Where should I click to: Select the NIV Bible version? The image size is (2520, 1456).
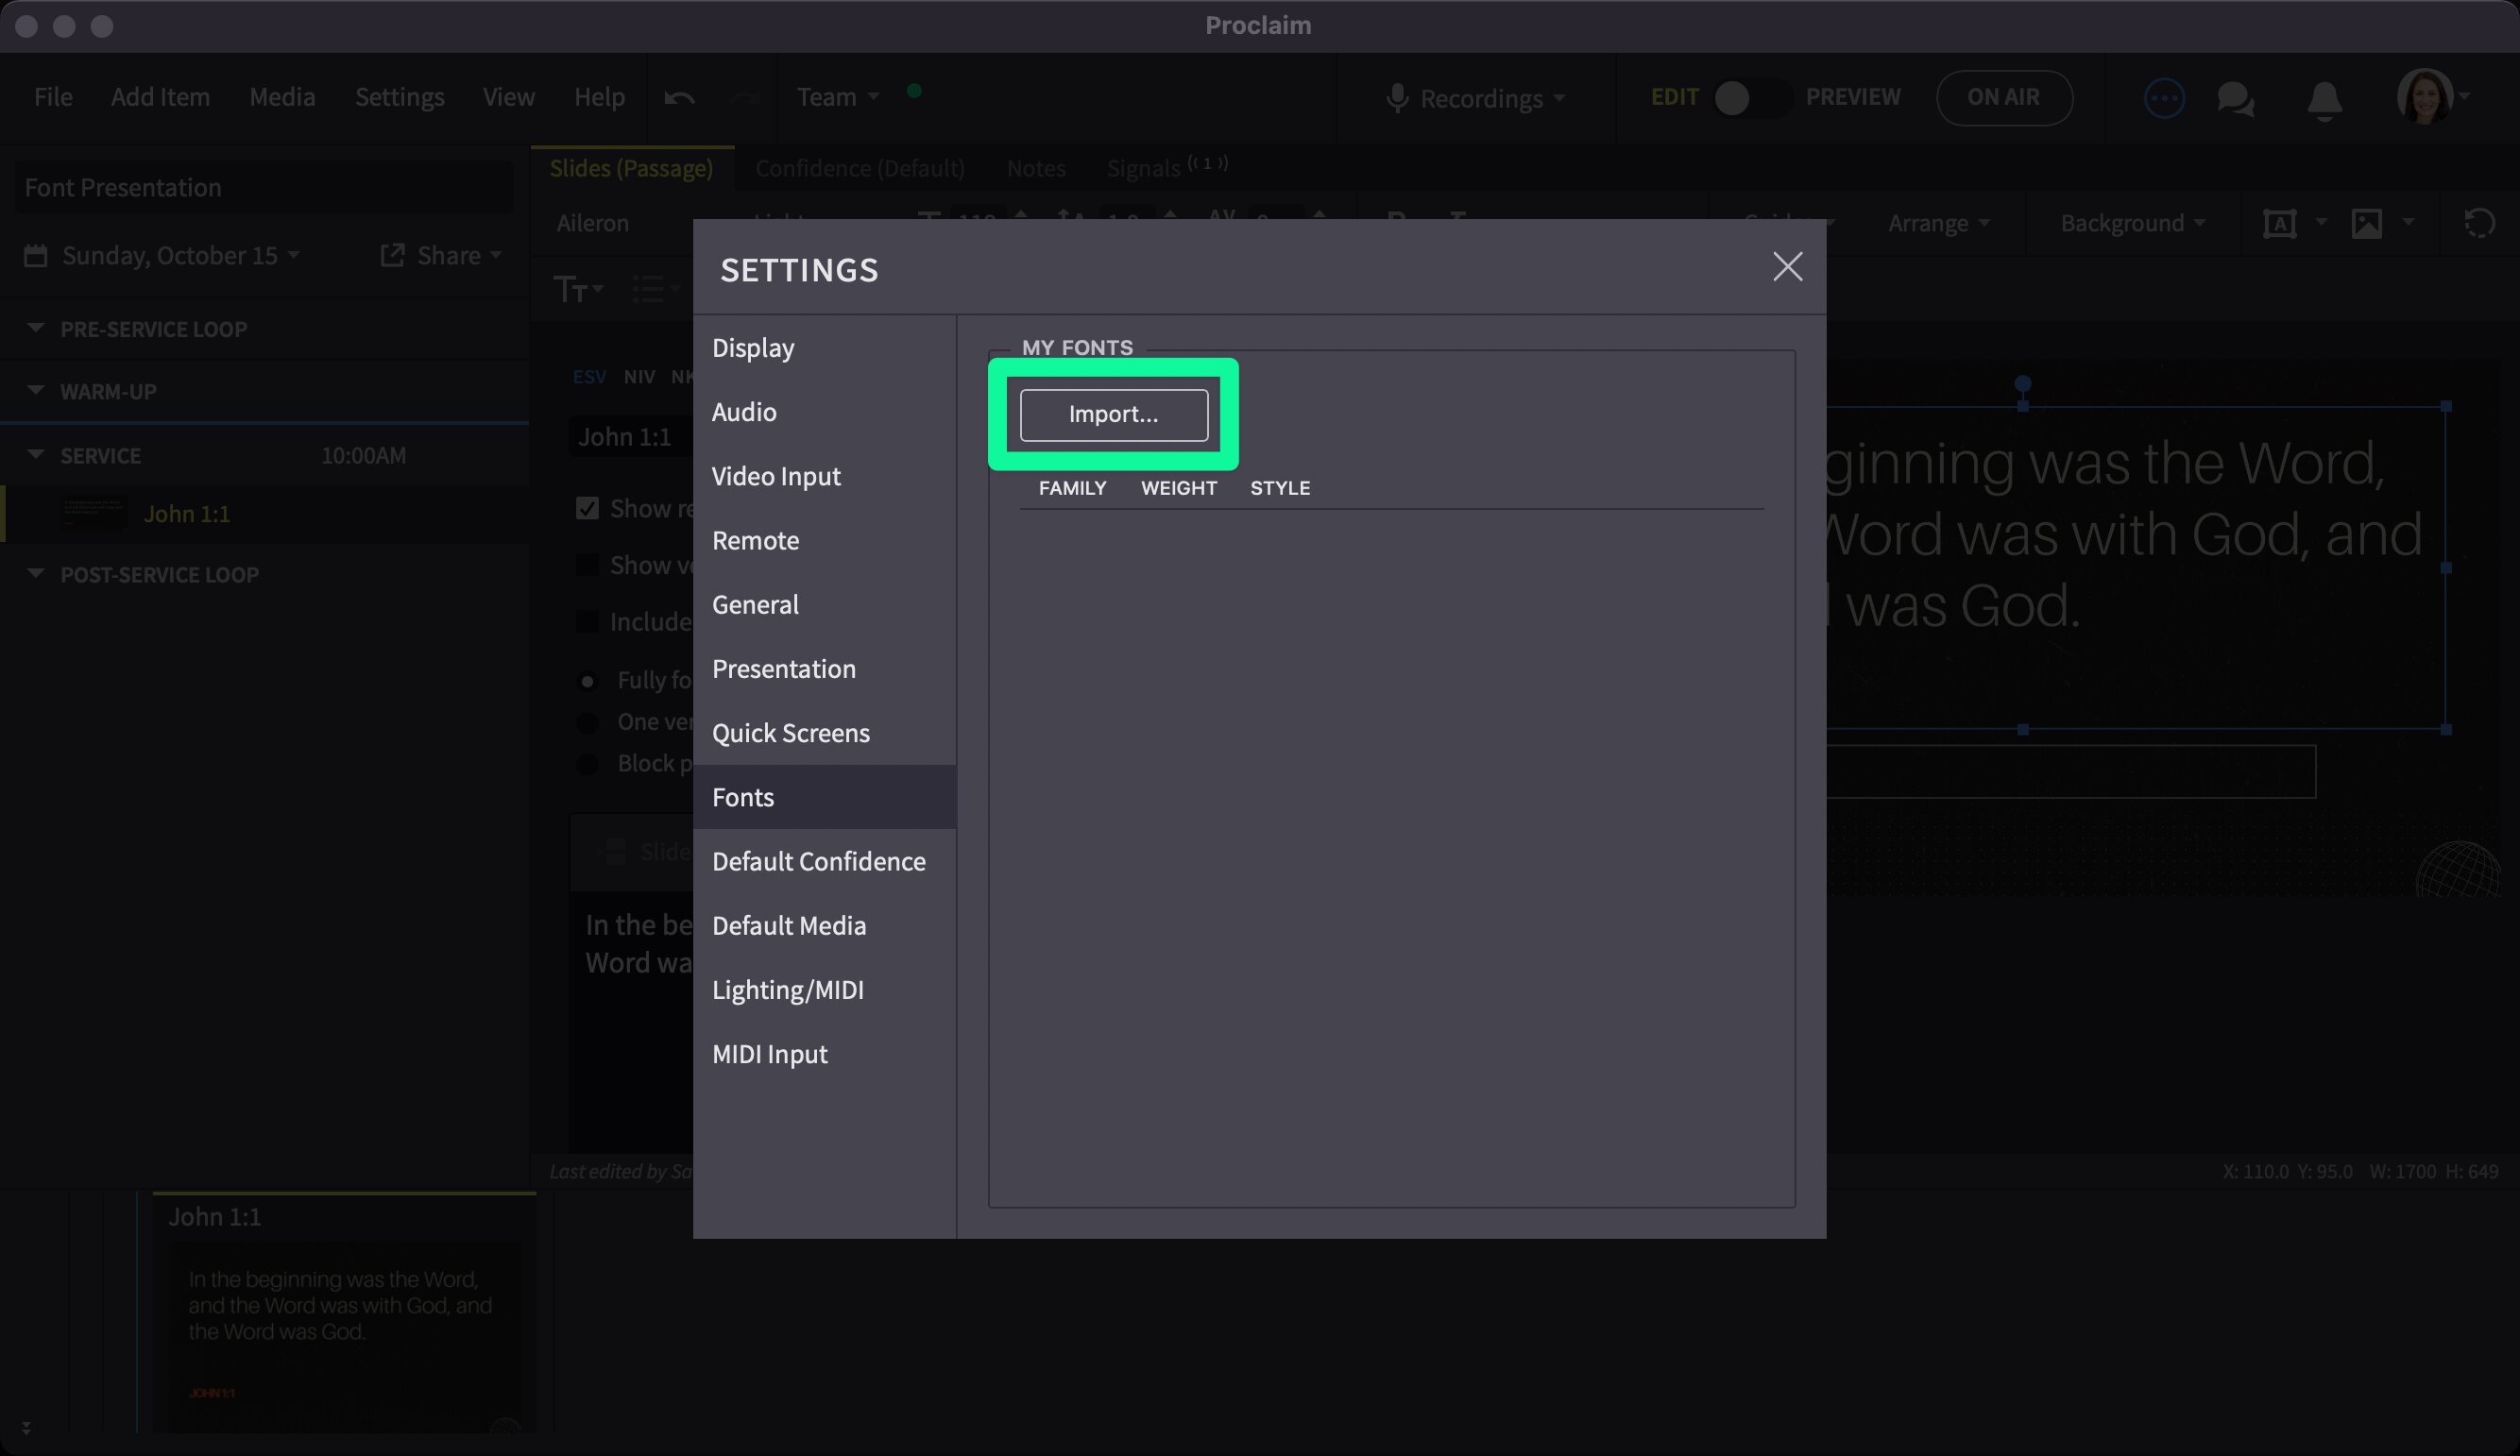[639, 376]
